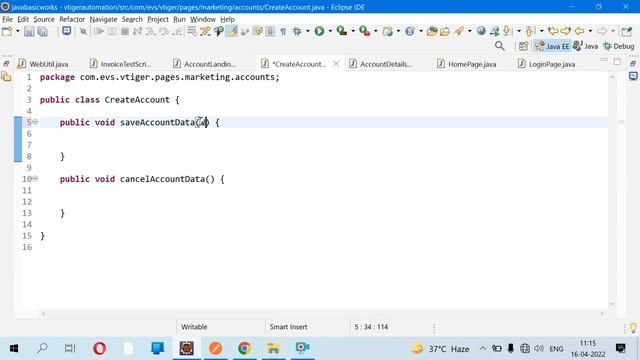Switch to the Debug perspective
Viewport: 640px width, 360px height.
[619, 46]
